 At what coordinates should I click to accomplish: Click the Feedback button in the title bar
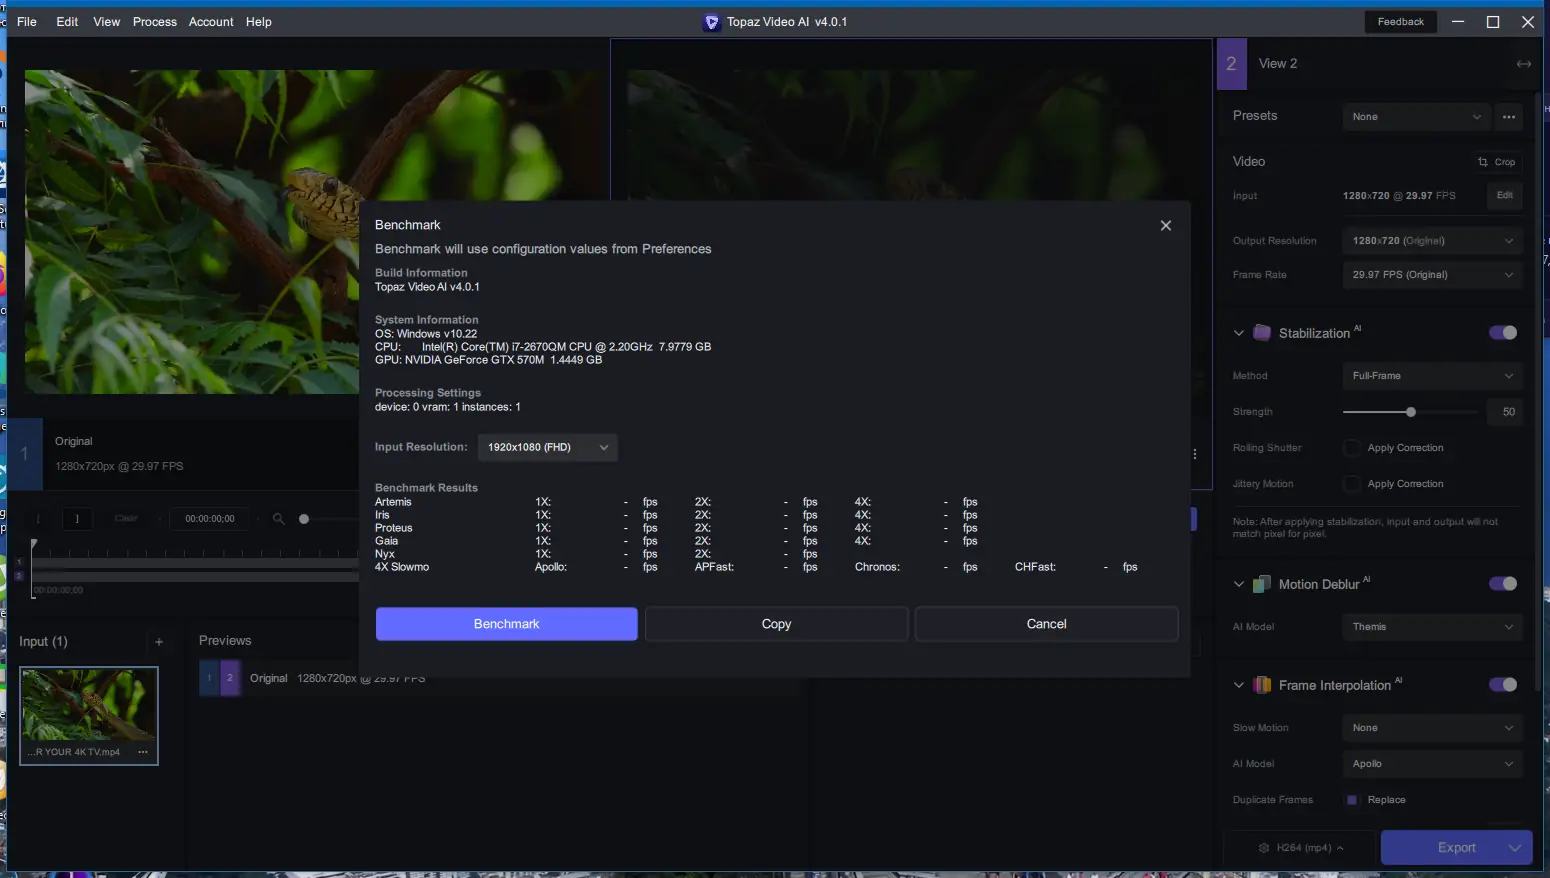[1401, 22]
